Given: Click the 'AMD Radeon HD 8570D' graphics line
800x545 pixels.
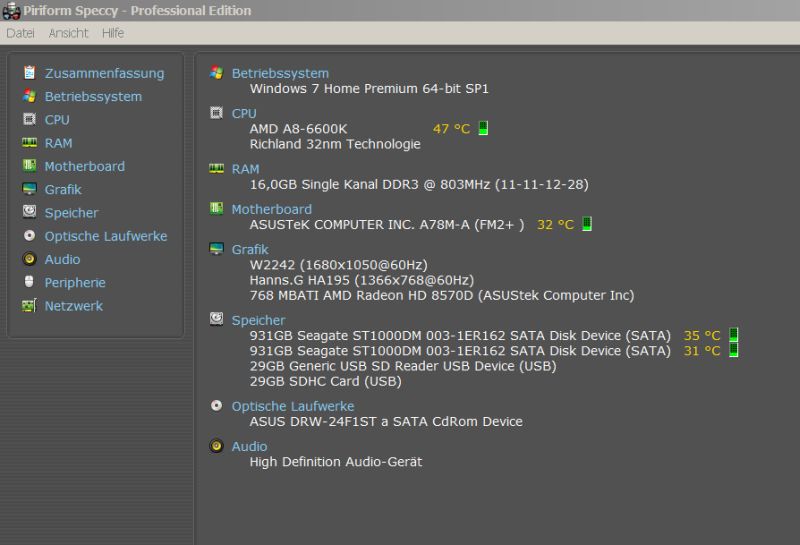Looking at the screenshot, I should coord(442,295).
